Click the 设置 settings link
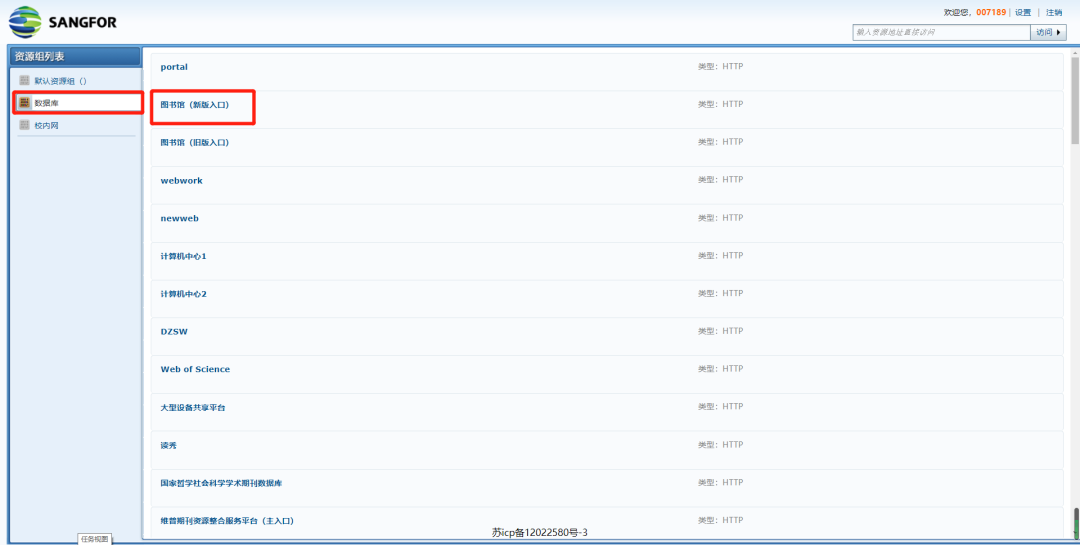This screenshot has height=545, width=1080. pyautogui.click(x=1023, y=12)
